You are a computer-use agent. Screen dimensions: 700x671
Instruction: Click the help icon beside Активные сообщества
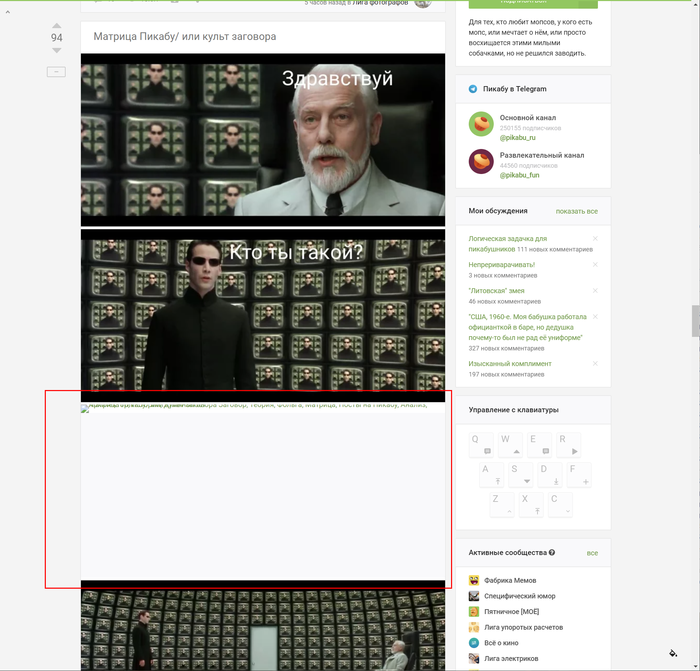click(552, 552)
